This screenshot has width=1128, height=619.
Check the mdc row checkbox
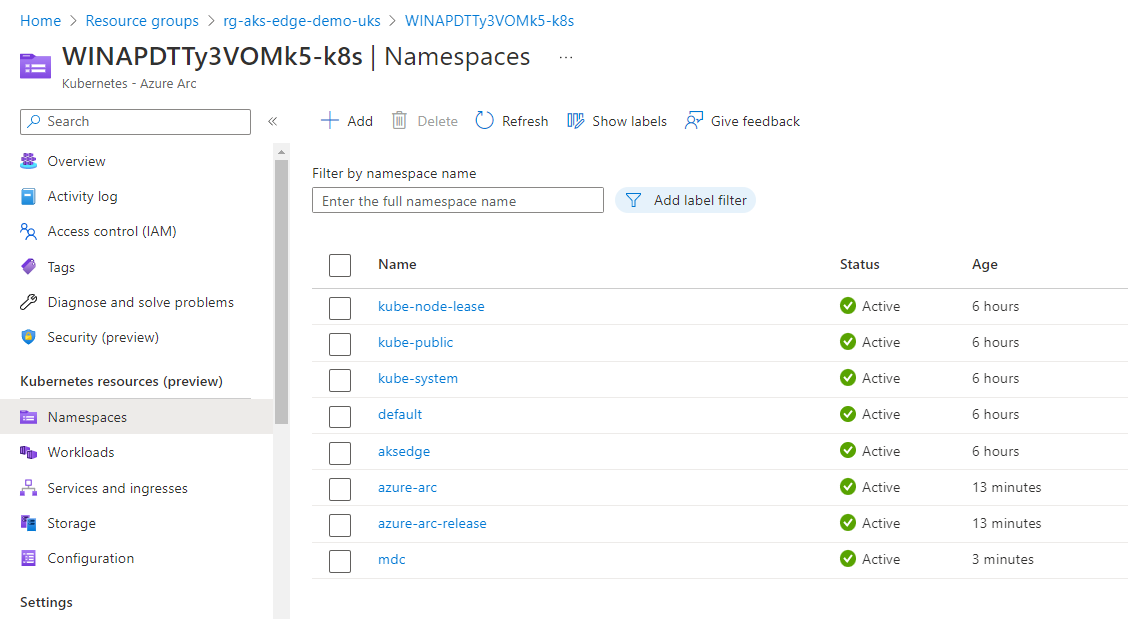[340, 561]
